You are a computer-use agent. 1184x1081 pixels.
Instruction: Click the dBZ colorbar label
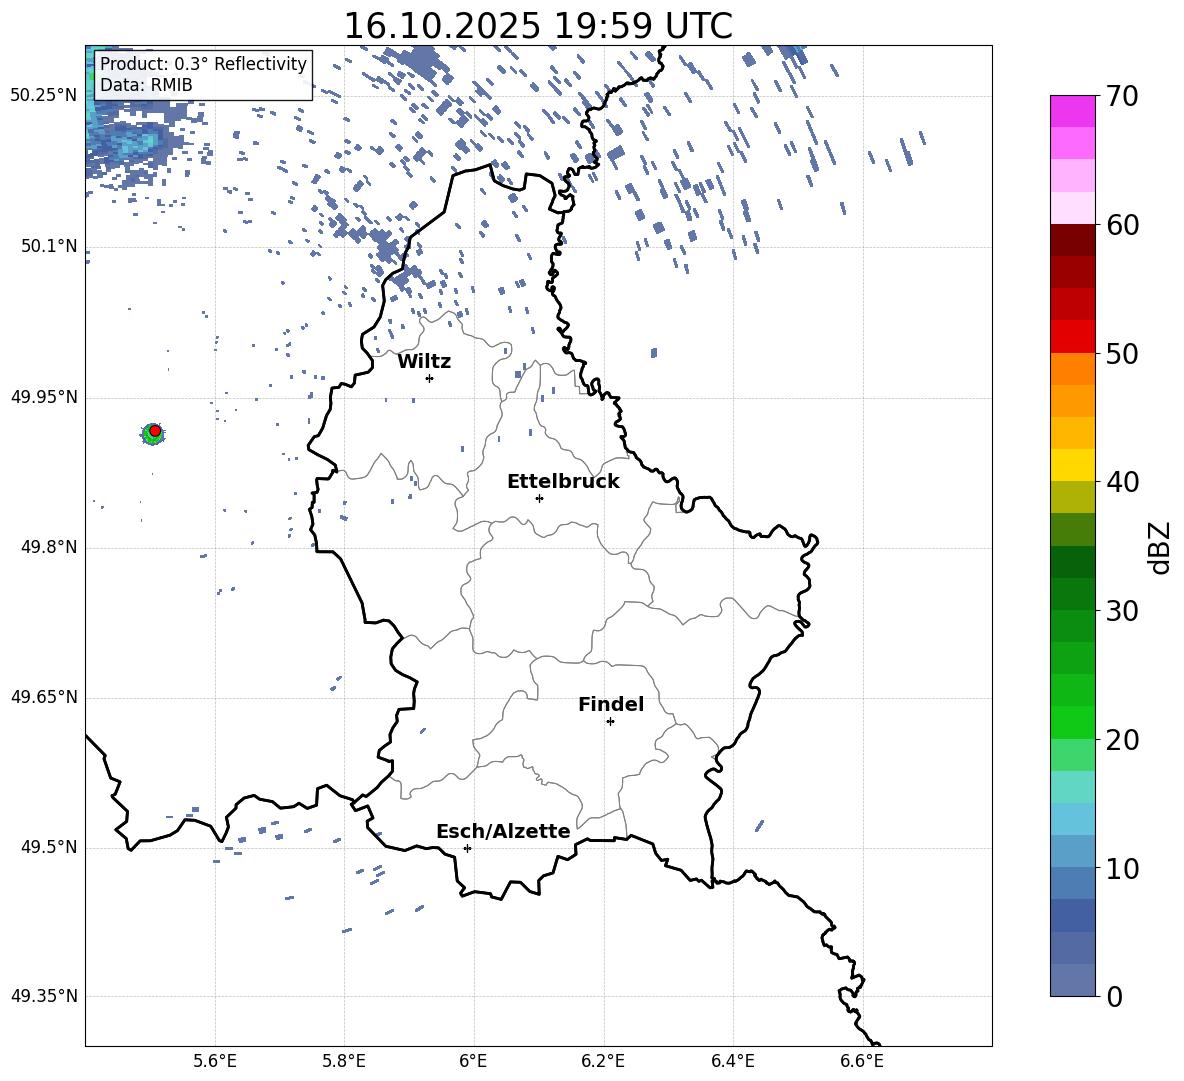[x=1161, y=547]
